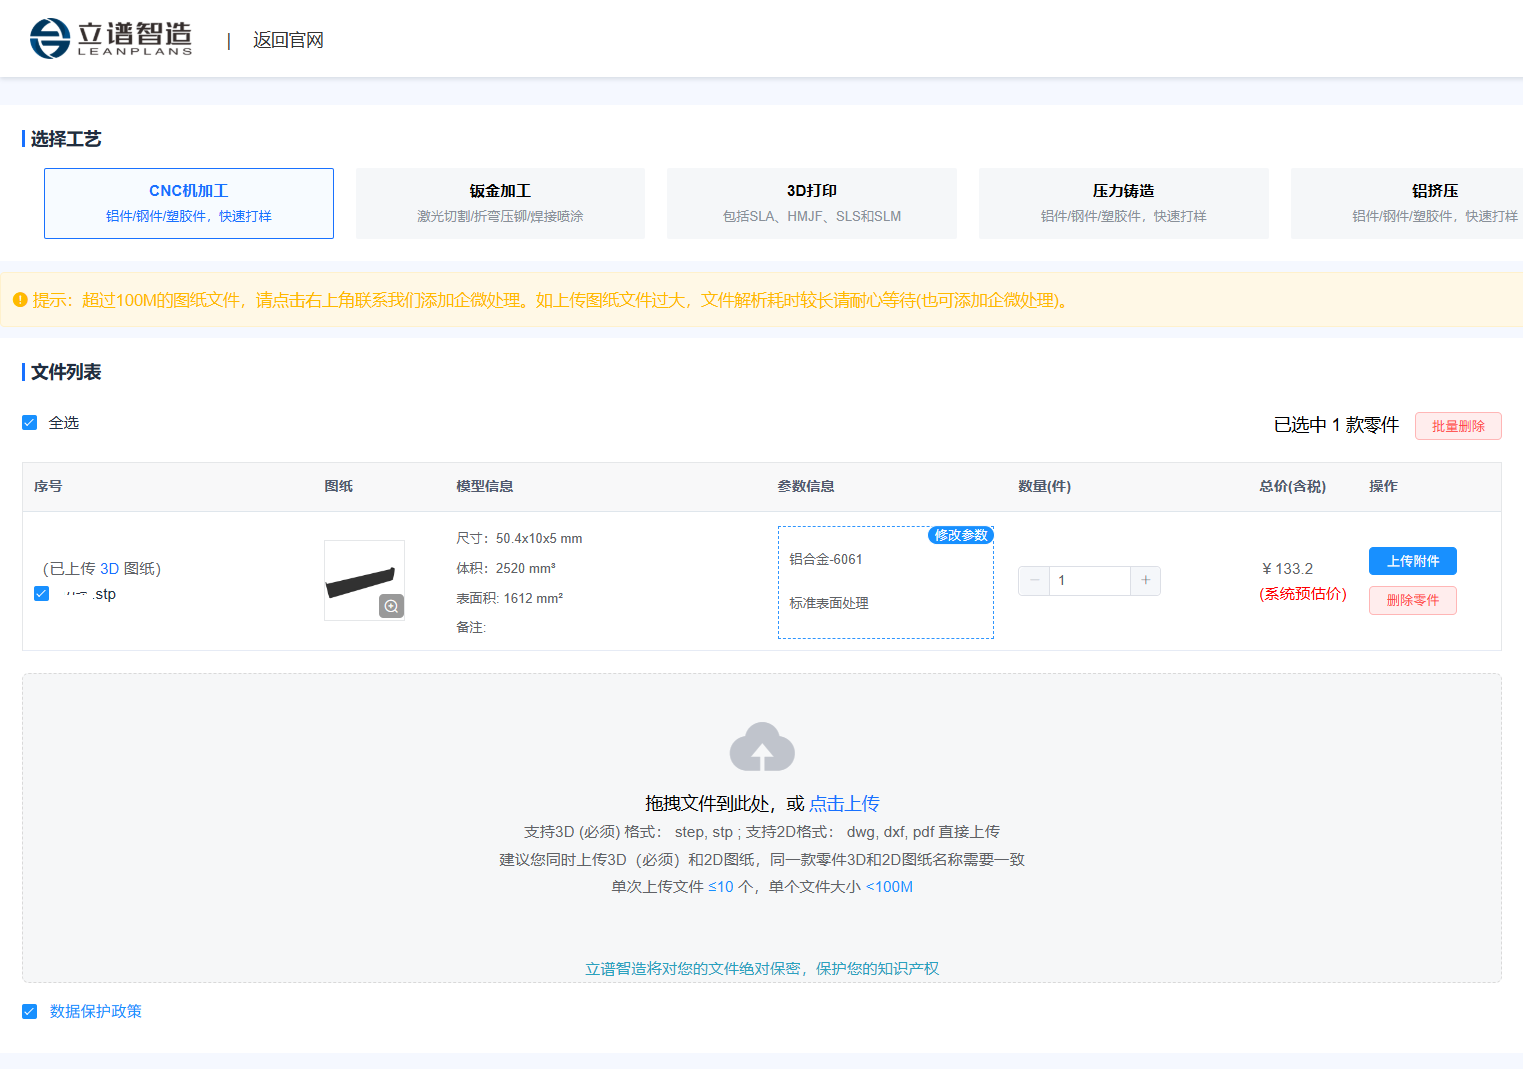
Task: Click the 标准表面处理 text
Action: (829, 603)
